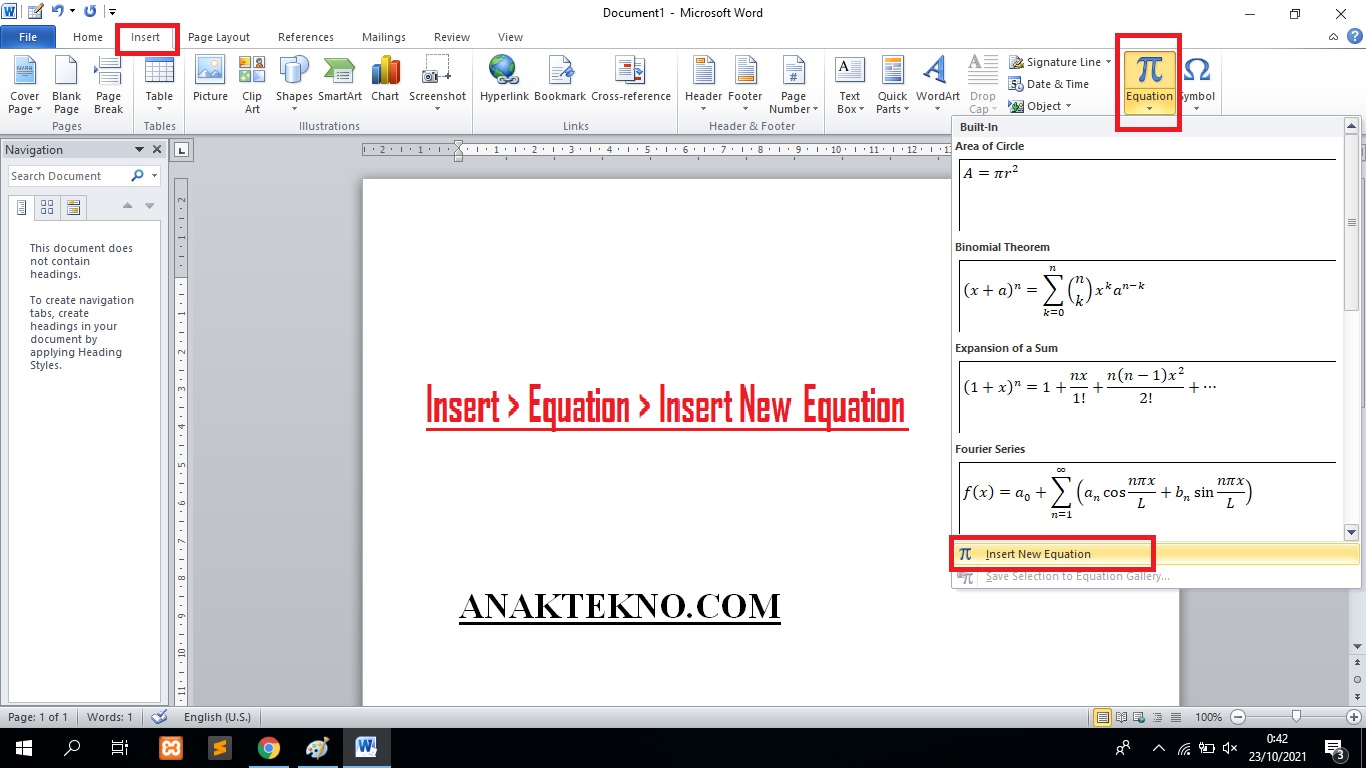Image resolution: width=1366 pixels, height=768 pixels.
Task: Select Expansion of a Sum equation
Action: tap(1145, 396)
